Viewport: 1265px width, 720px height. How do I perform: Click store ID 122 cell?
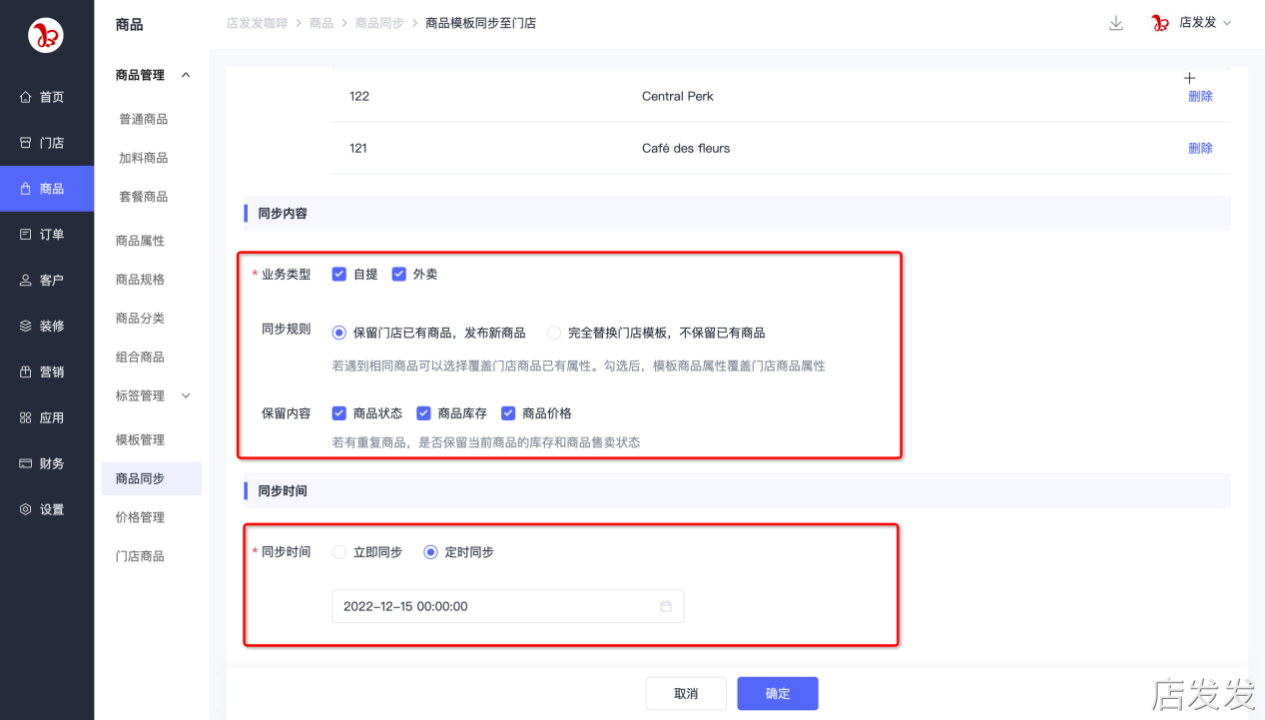tap(359, 97)
